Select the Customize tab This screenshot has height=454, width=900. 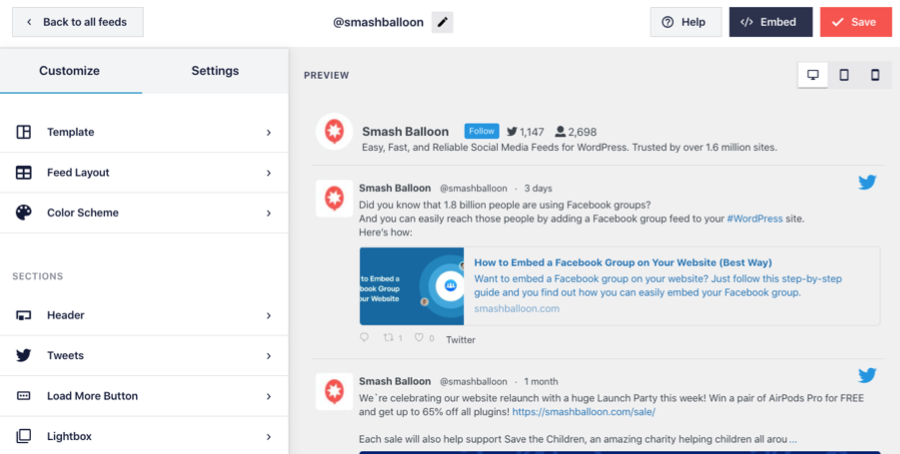pyautogui.click(x=70, y=71)
